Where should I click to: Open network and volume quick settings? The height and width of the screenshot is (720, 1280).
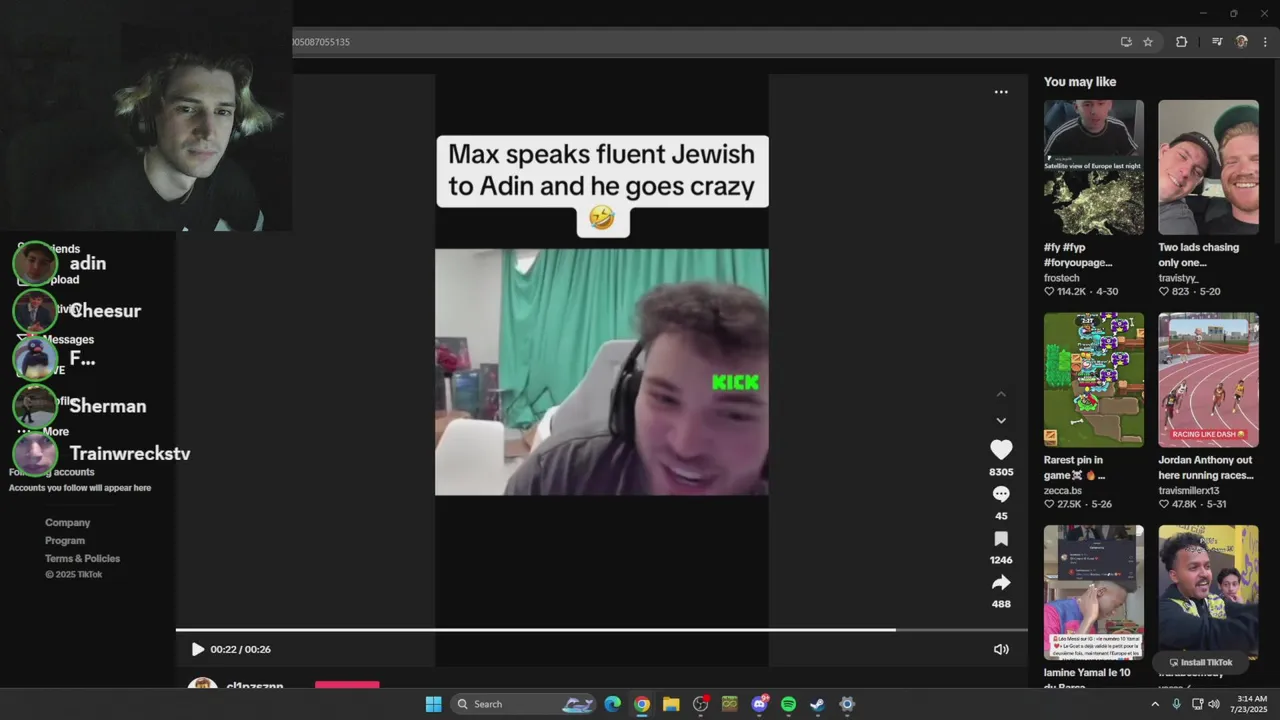tap(1205, 704)
